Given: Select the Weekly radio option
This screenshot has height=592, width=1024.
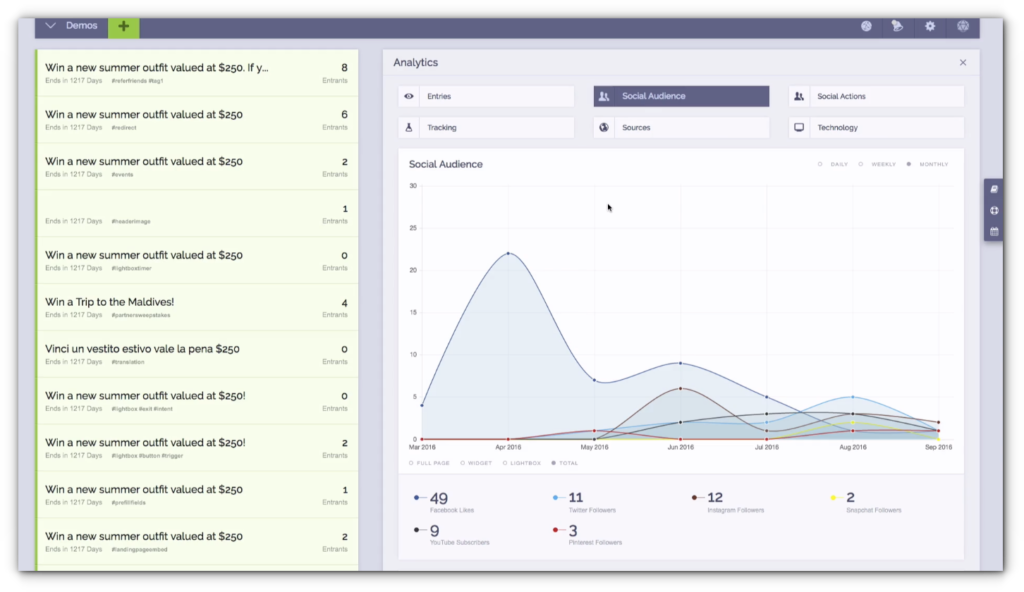Looking at the screenshot, I should tap(861, 164).
